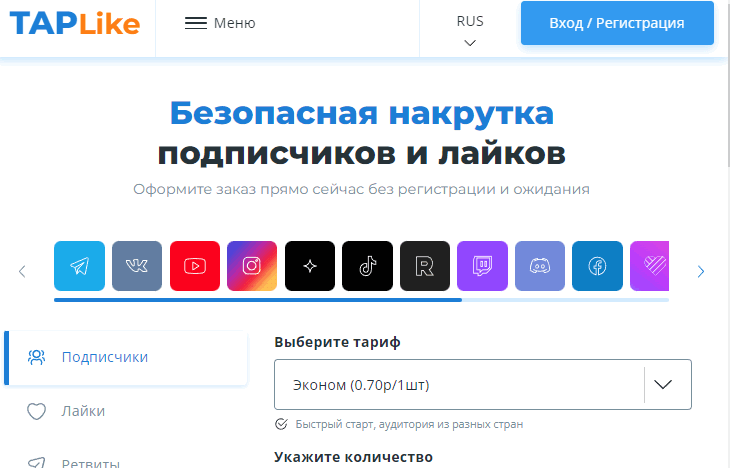730x468 pixels.
Task: Choose the Likee heart service icon
Action: click(x=649, y=266)
